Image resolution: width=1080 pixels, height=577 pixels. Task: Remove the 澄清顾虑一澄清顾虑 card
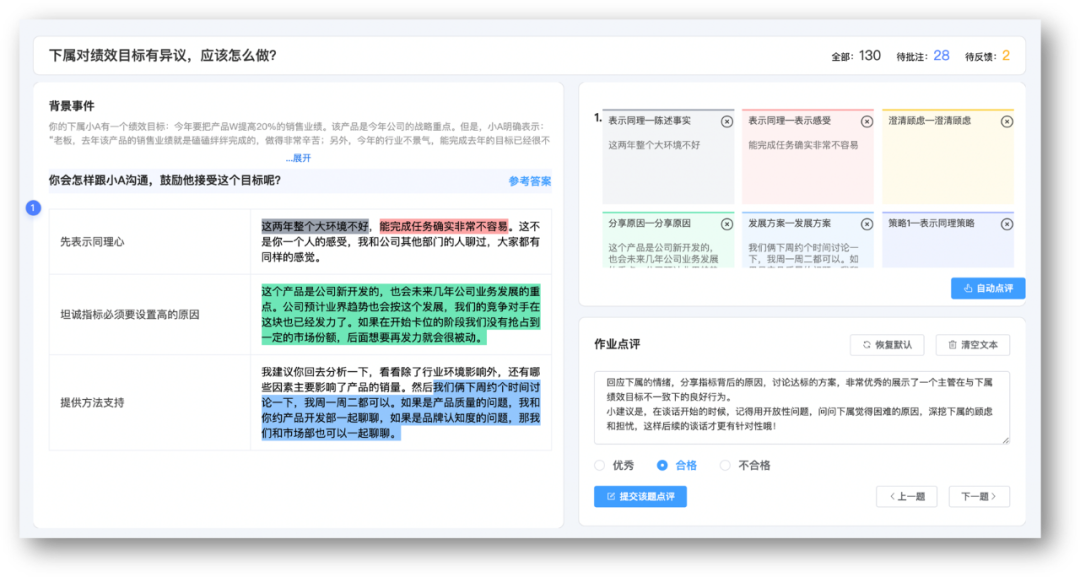(x=1006, y=122)
